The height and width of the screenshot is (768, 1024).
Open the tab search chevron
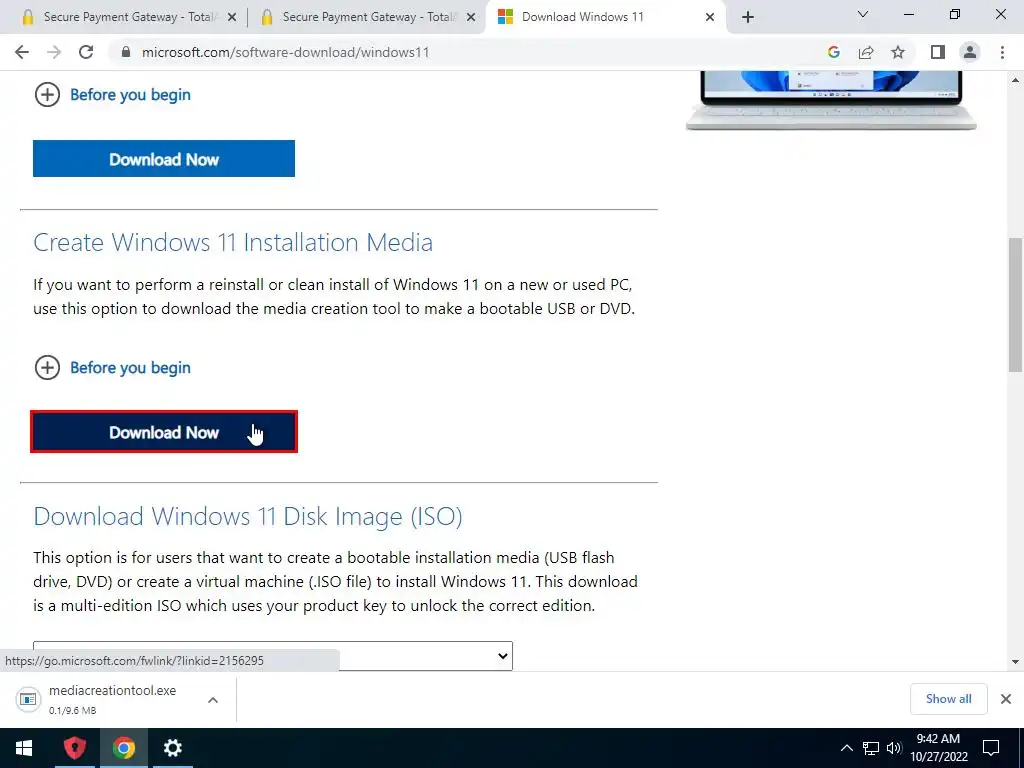863,14
